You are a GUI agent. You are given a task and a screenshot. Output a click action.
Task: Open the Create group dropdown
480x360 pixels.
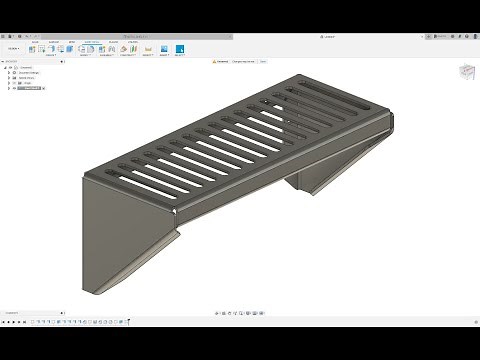(x=51, y=55)
